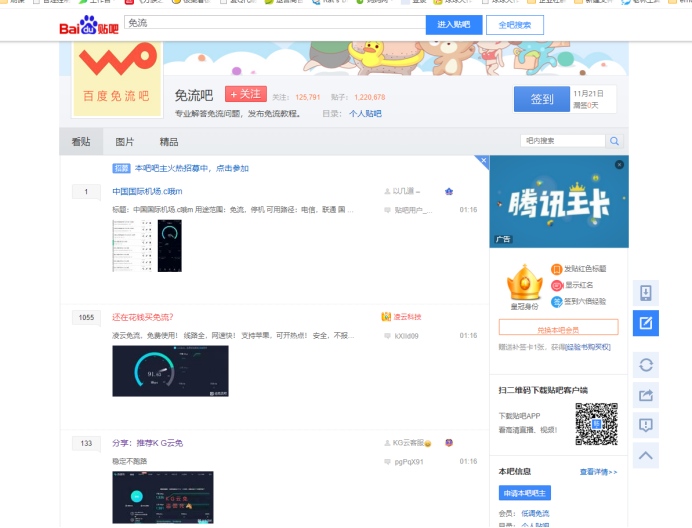Switch to the 图片 tab
Image resolution: width=692 pixels, height=528 pixels.
125,142
